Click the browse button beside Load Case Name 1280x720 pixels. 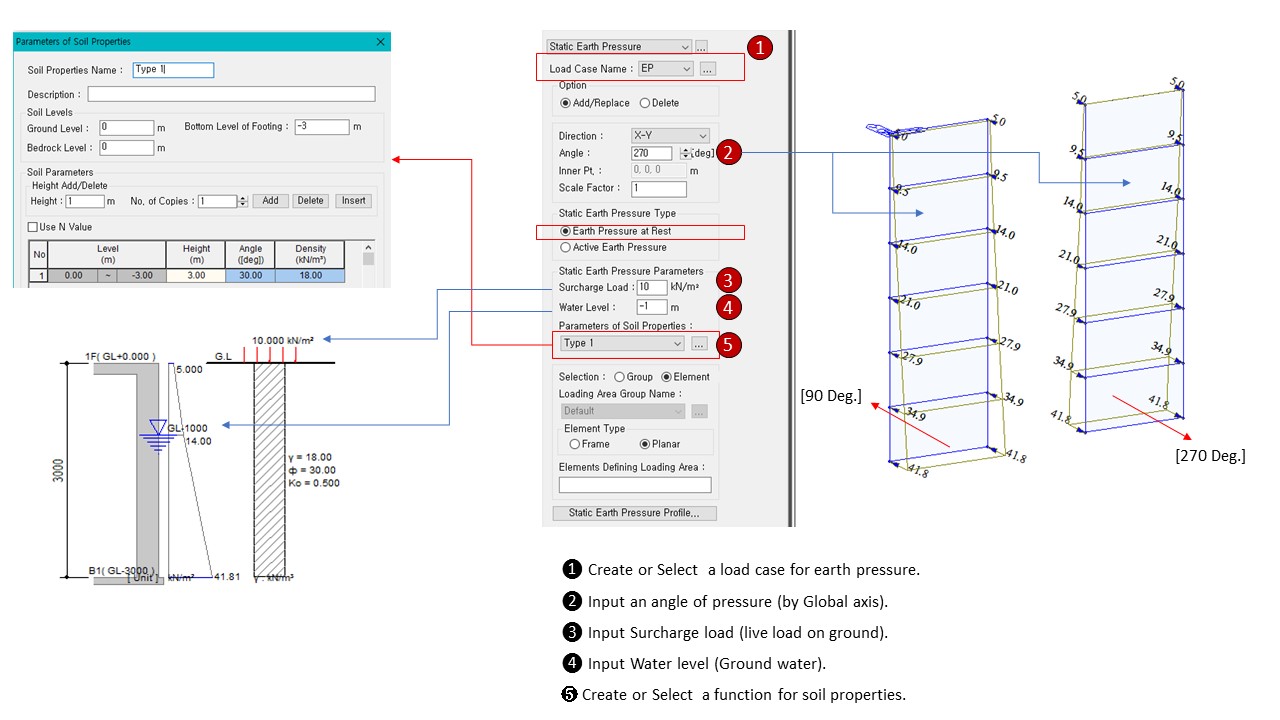click(707, 69)
